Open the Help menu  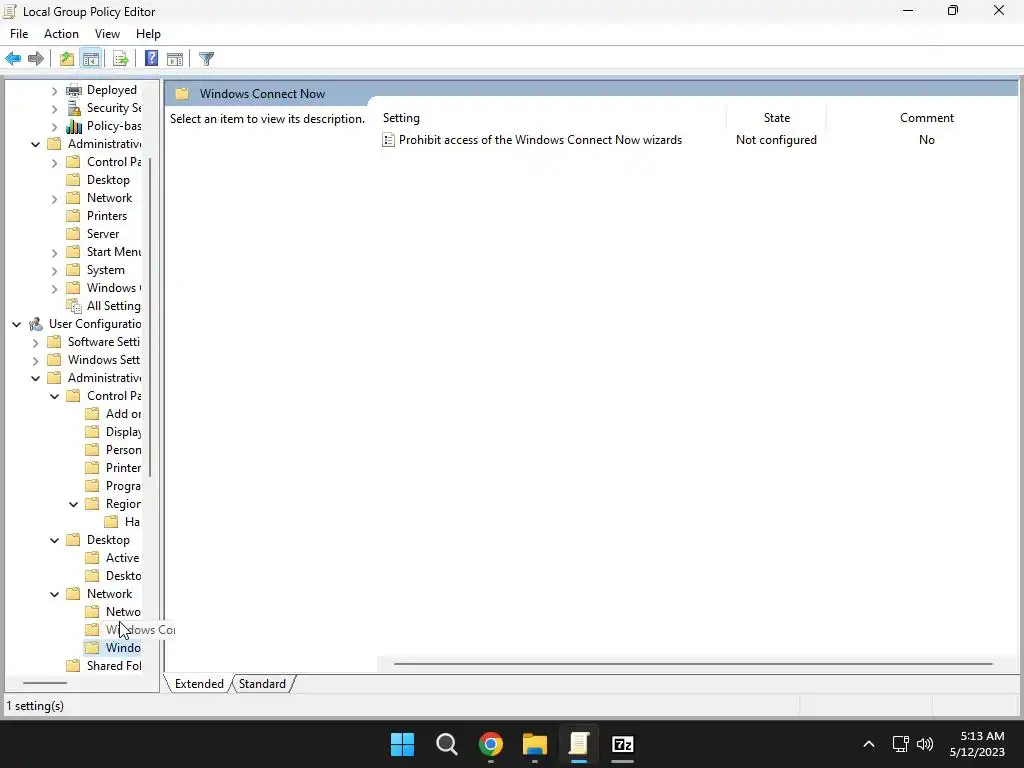click(x=148, y=34)
